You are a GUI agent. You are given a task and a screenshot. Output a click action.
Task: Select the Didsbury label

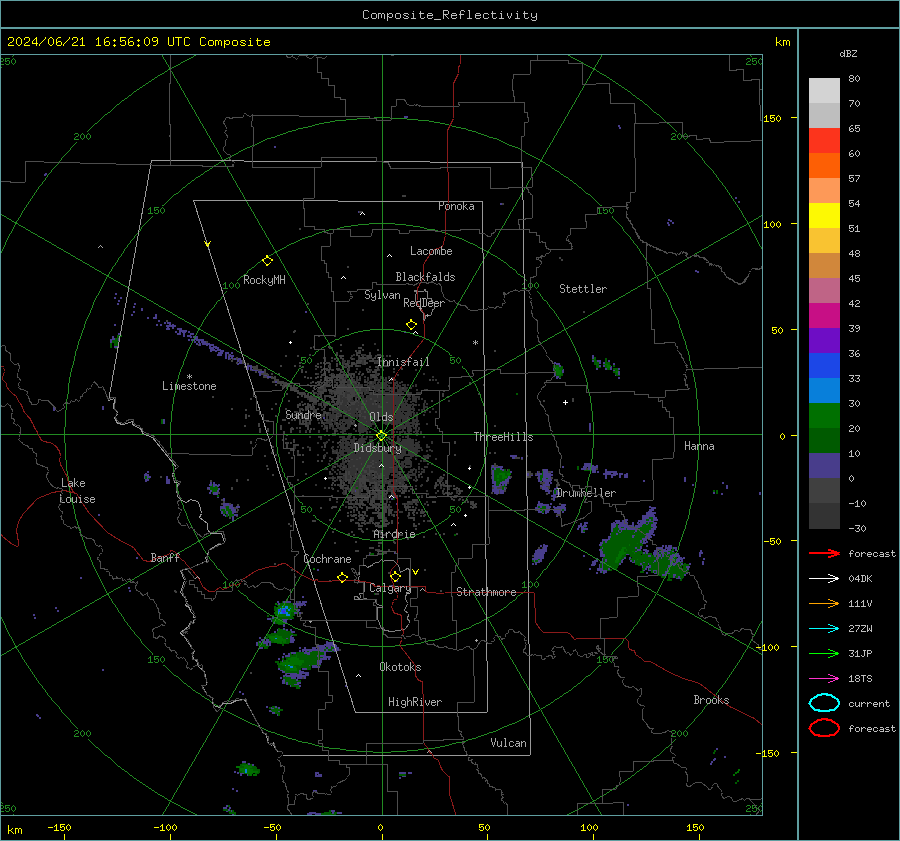point(377,448)
